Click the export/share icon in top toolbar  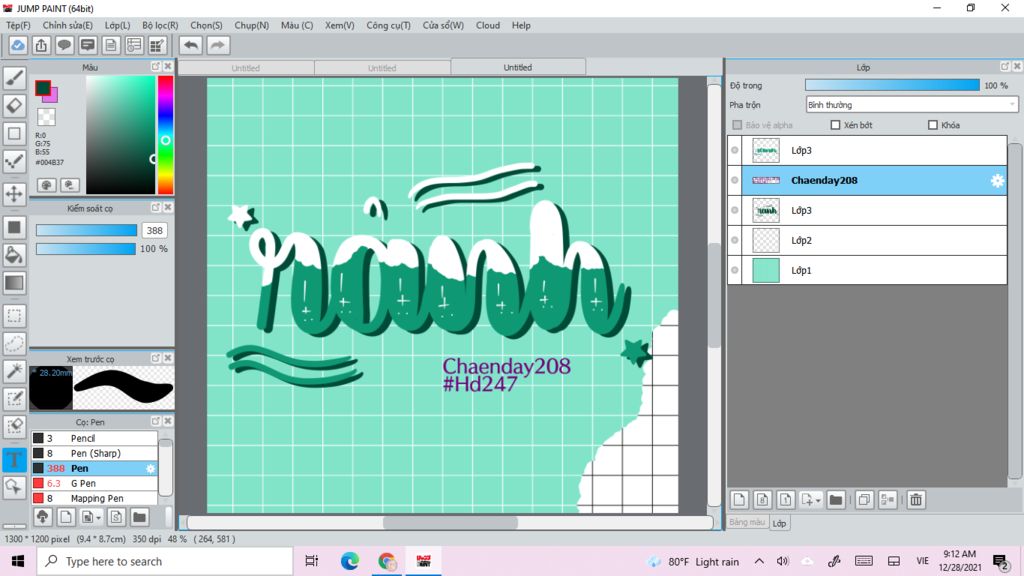[41, 45]
